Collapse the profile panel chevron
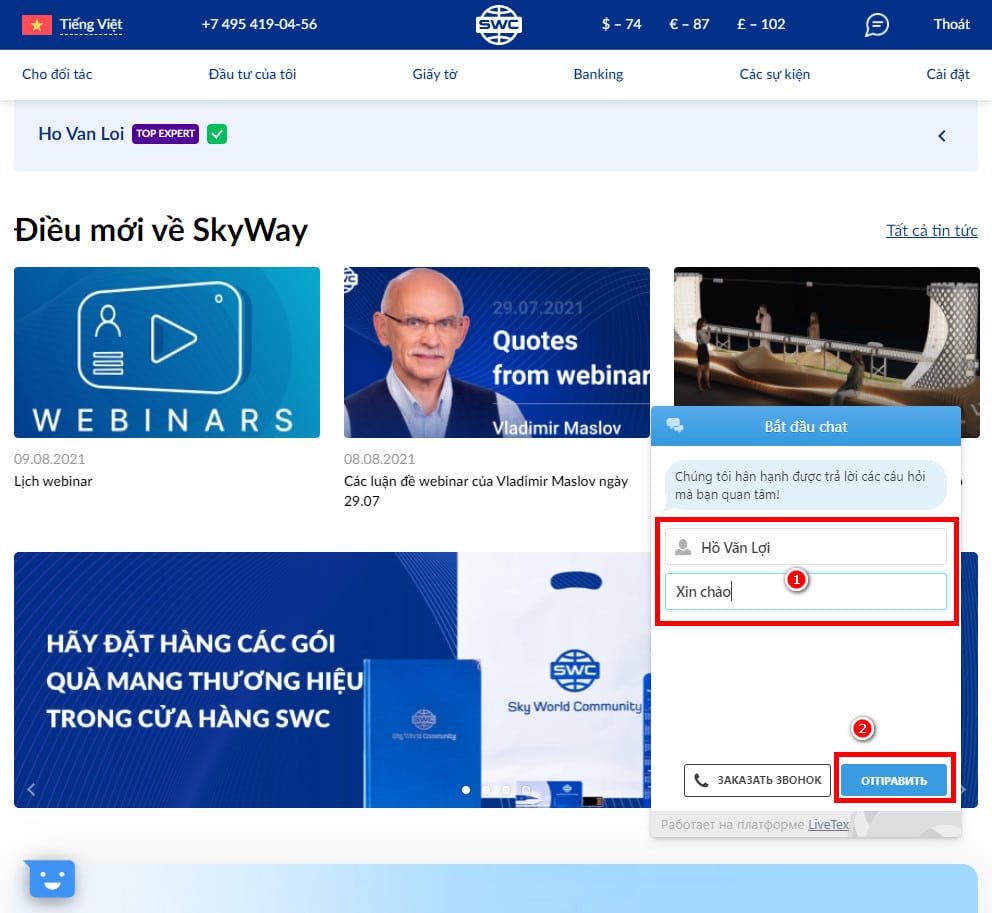Screen dimensions: 992x913 [942, 136]
